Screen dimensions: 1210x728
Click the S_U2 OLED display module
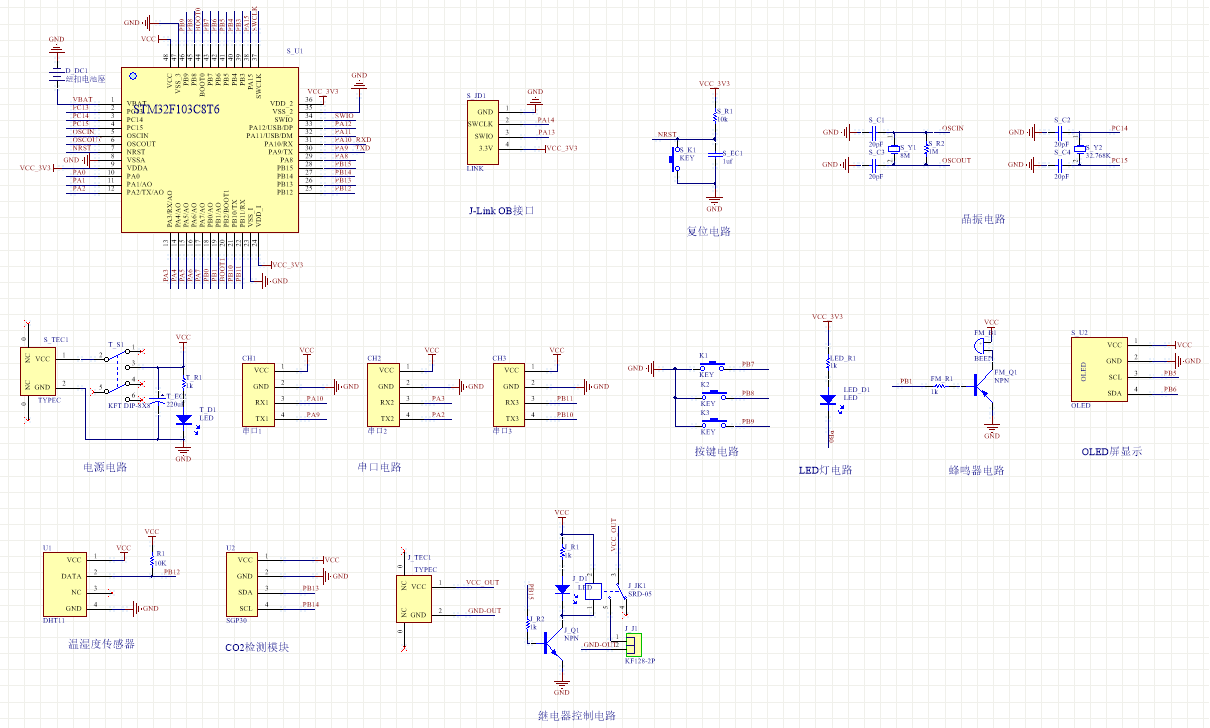tap(1098, 369)
